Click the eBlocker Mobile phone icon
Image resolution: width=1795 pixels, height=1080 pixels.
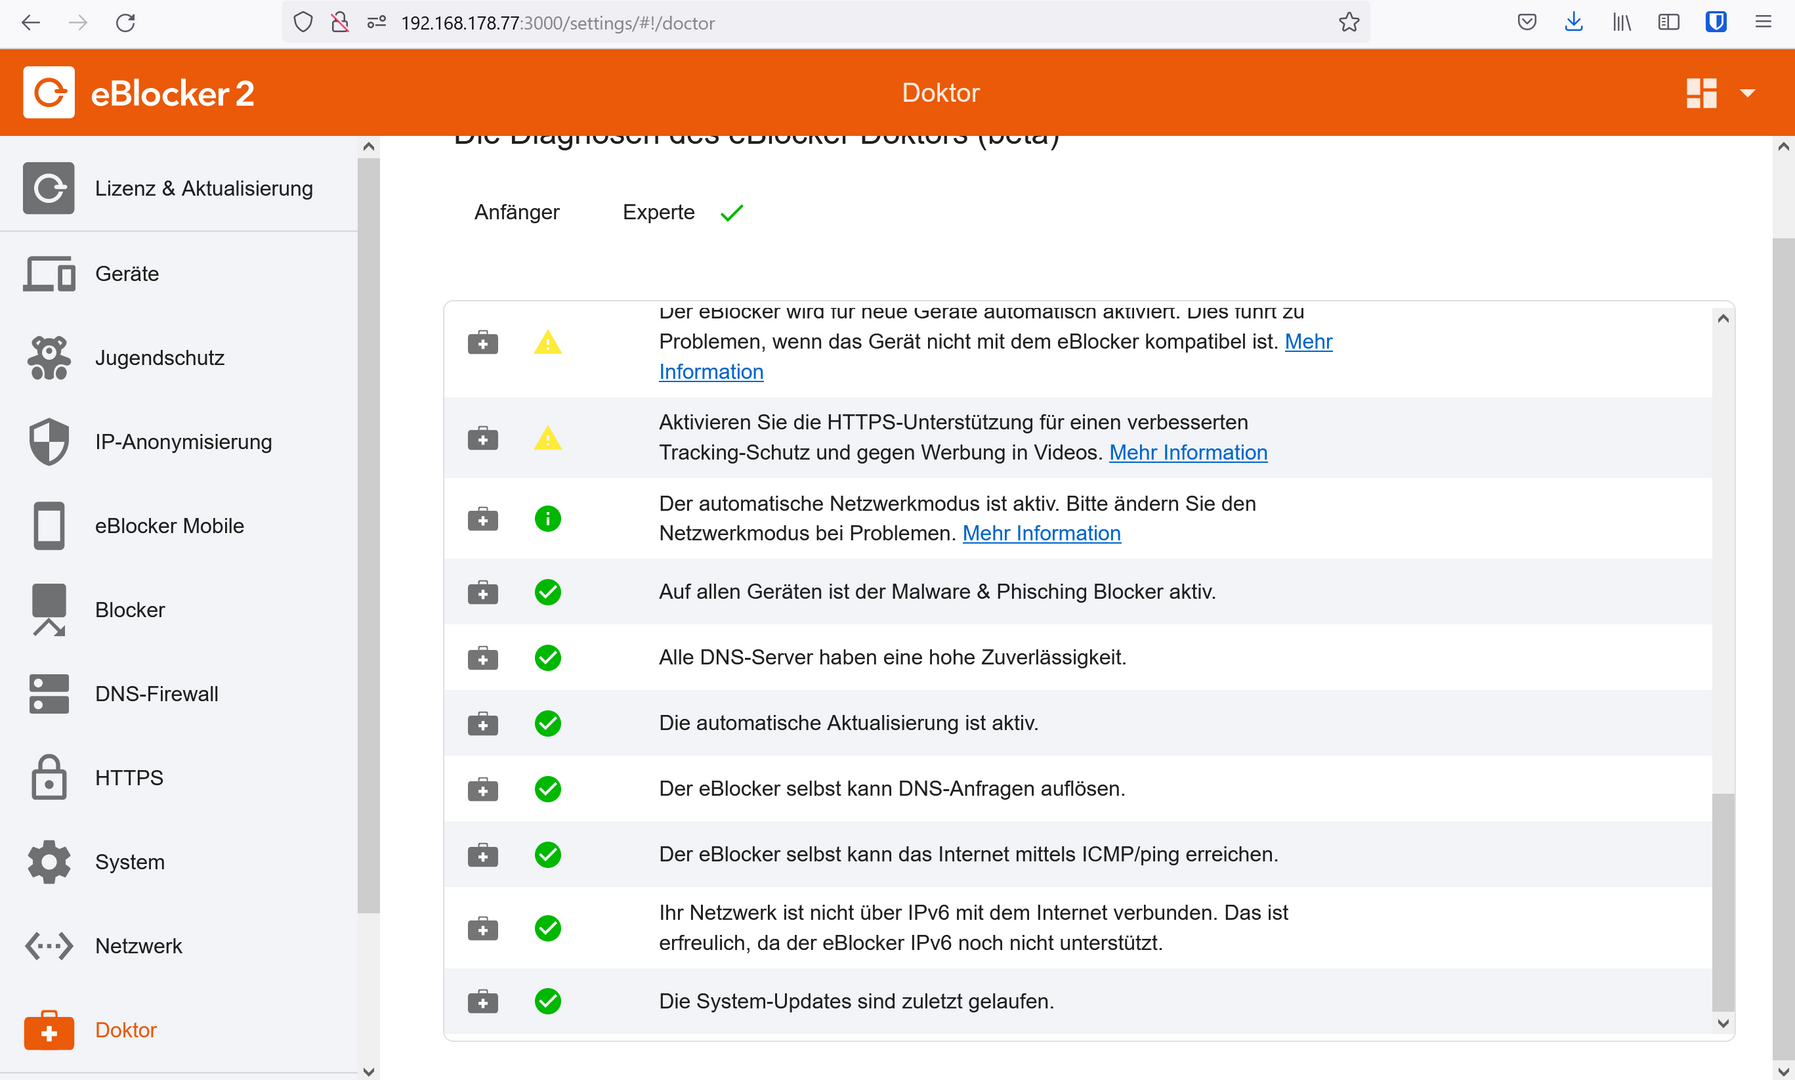point(49,526)
